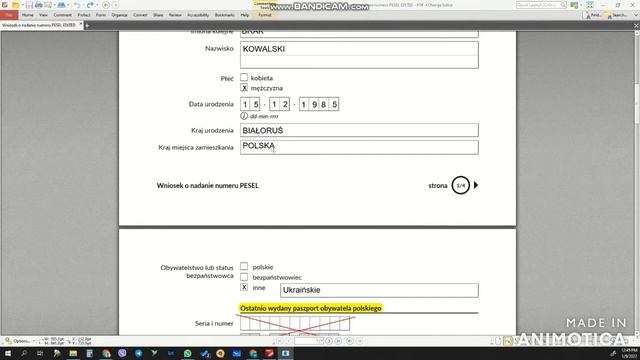
Task: Open Windows taskbar search
Action: [x=24, y=353]
